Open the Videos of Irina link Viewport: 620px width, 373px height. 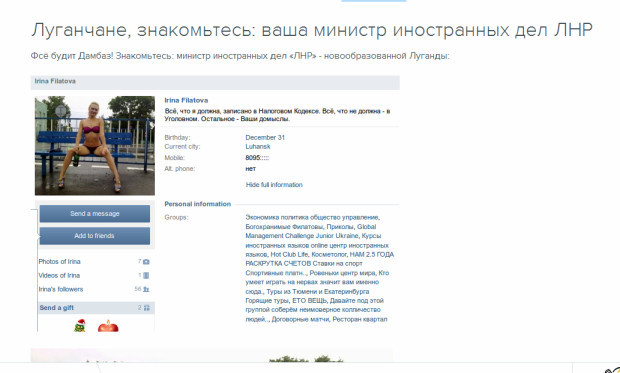coord(59,275)
